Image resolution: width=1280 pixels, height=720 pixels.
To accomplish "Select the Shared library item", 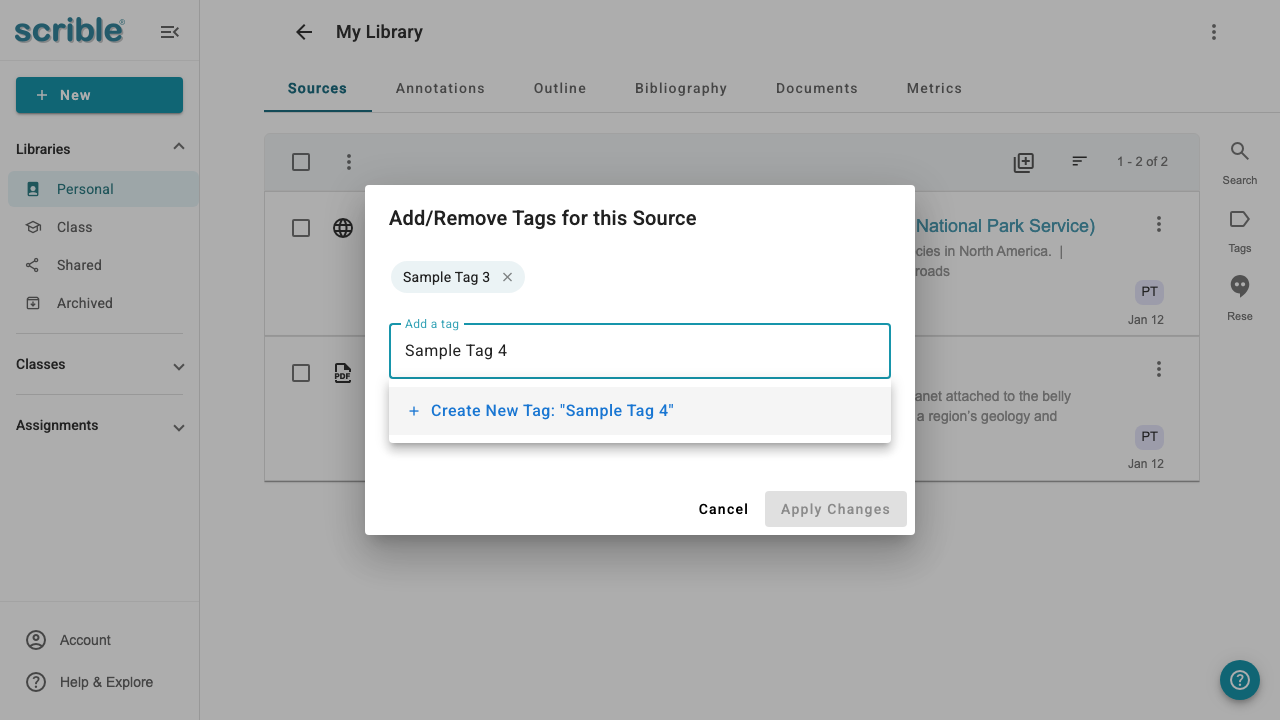I will [x=103, y=265].
